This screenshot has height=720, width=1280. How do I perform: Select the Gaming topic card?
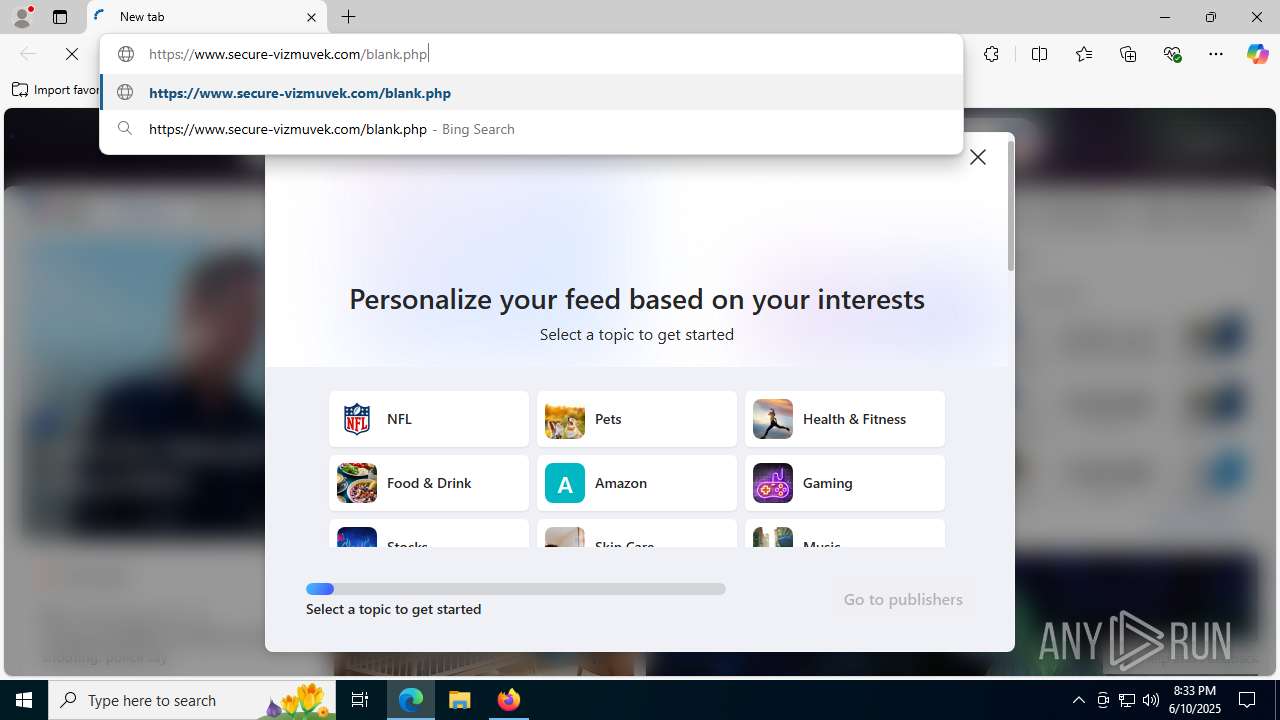845,483
